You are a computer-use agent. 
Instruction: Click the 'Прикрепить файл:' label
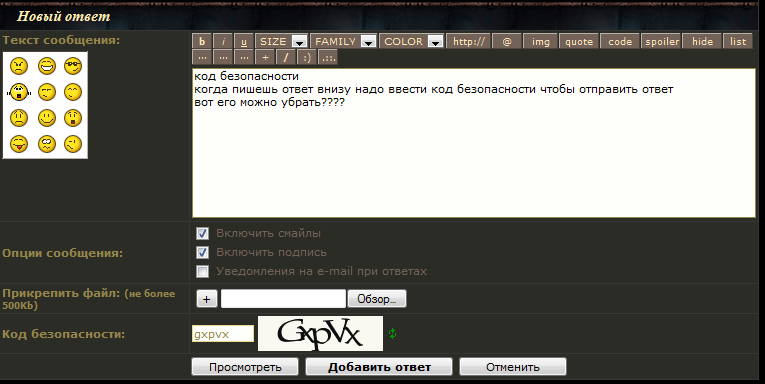[61, 294]
